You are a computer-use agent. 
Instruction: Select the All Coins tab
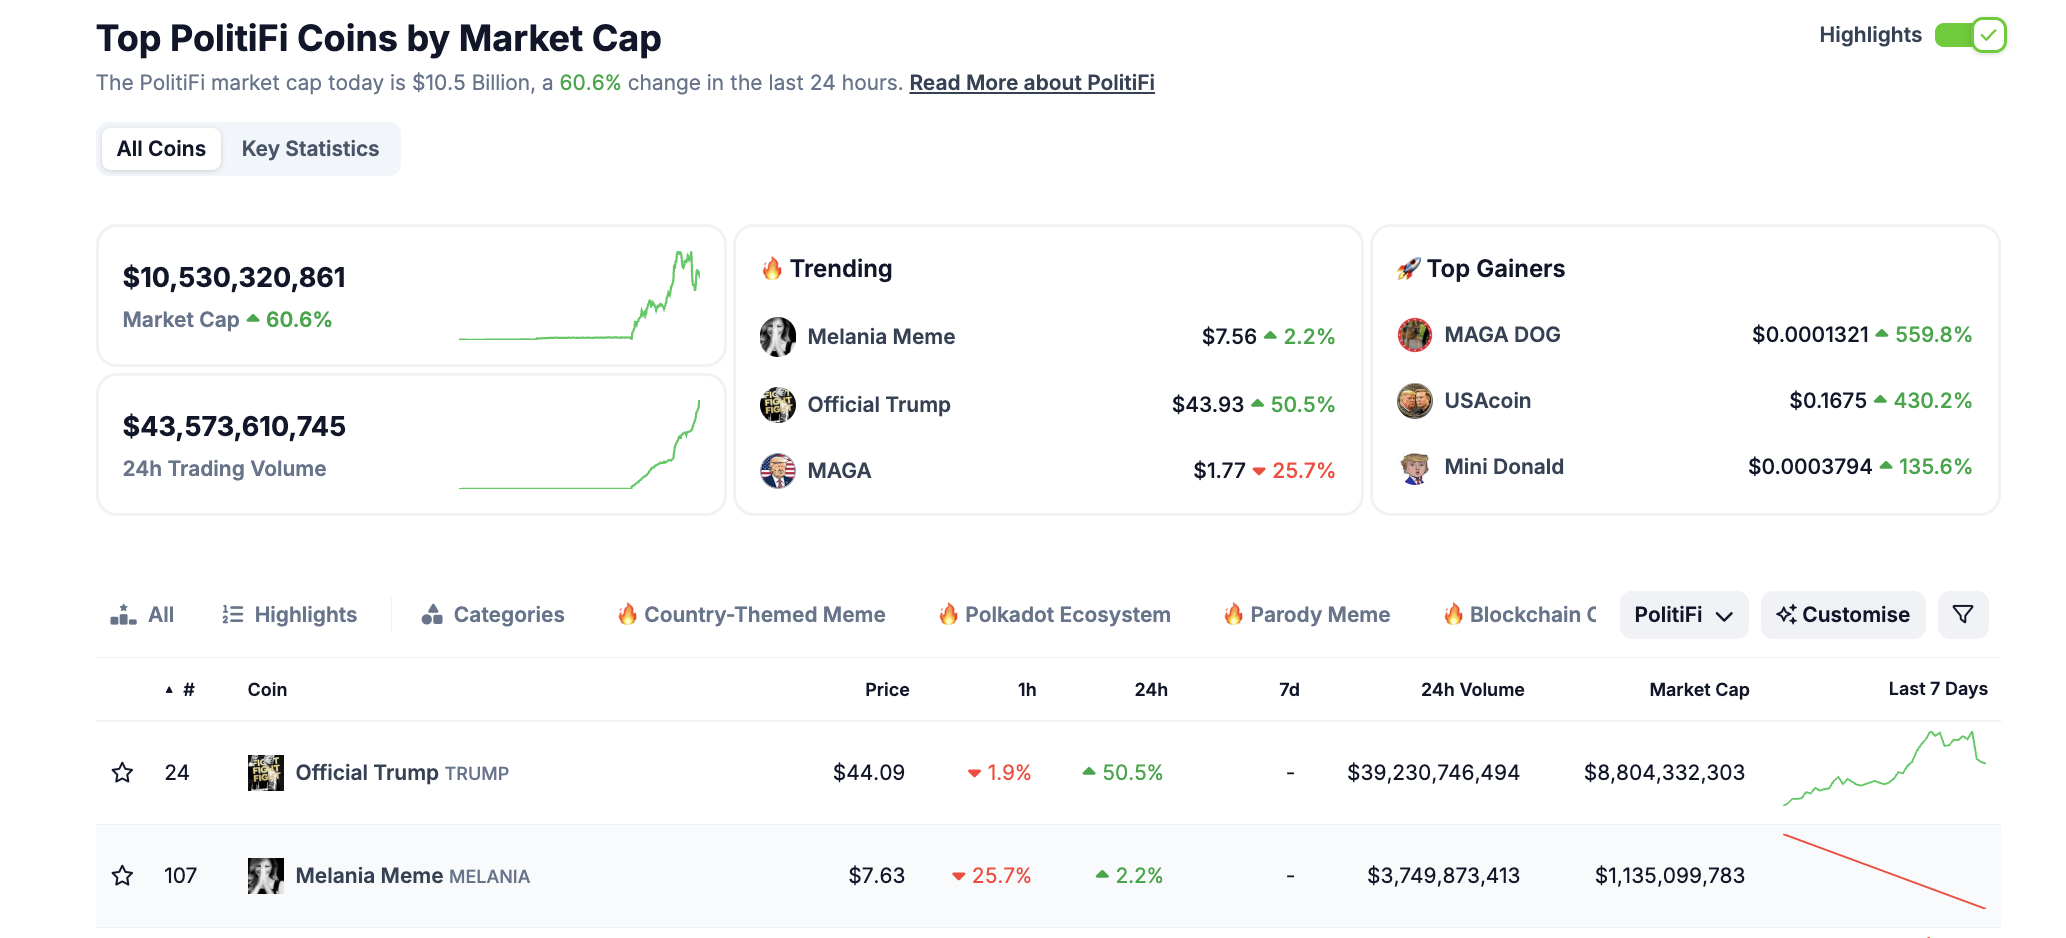click(x=161, y=149)
